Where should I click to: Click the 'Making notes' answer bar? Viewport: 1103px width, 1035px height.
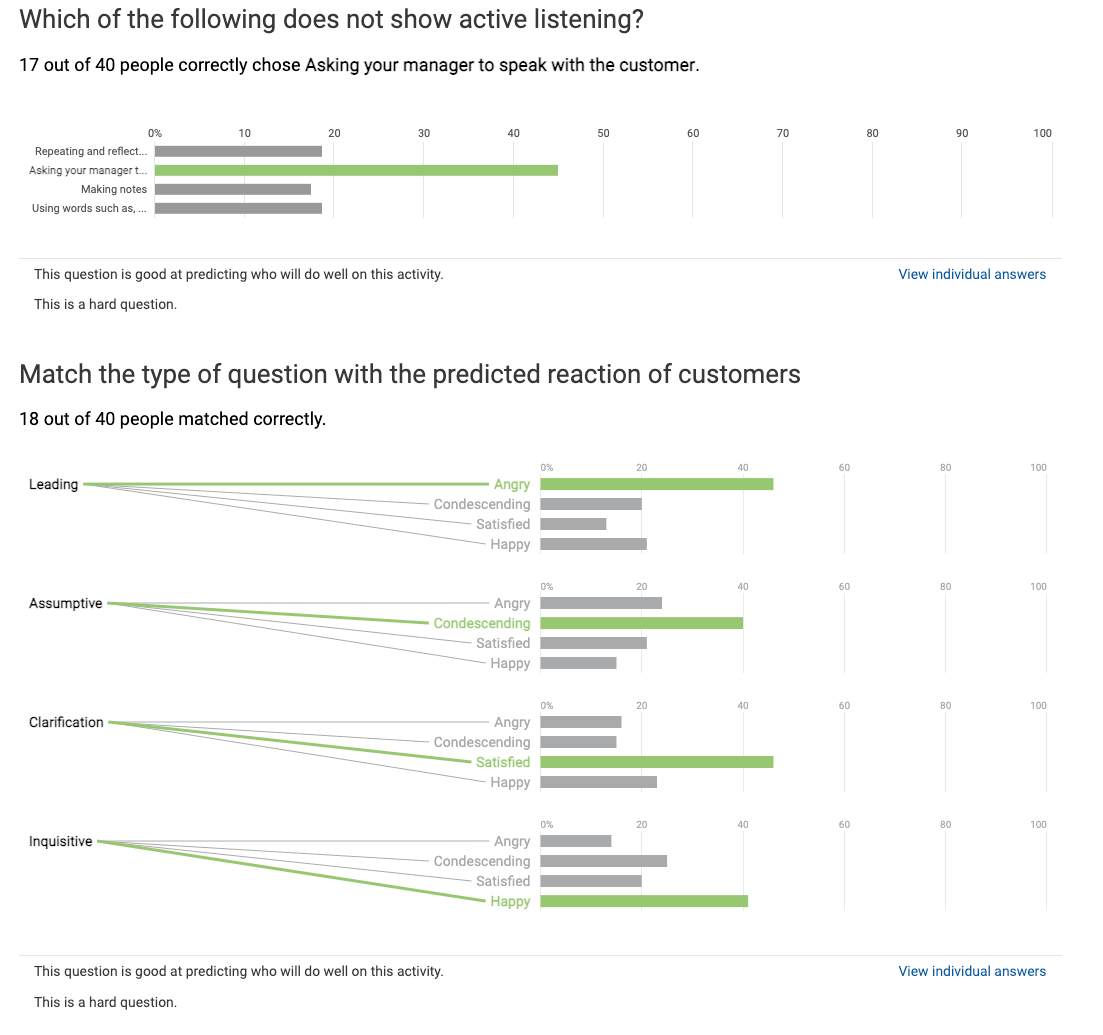(x=235, y=188)
